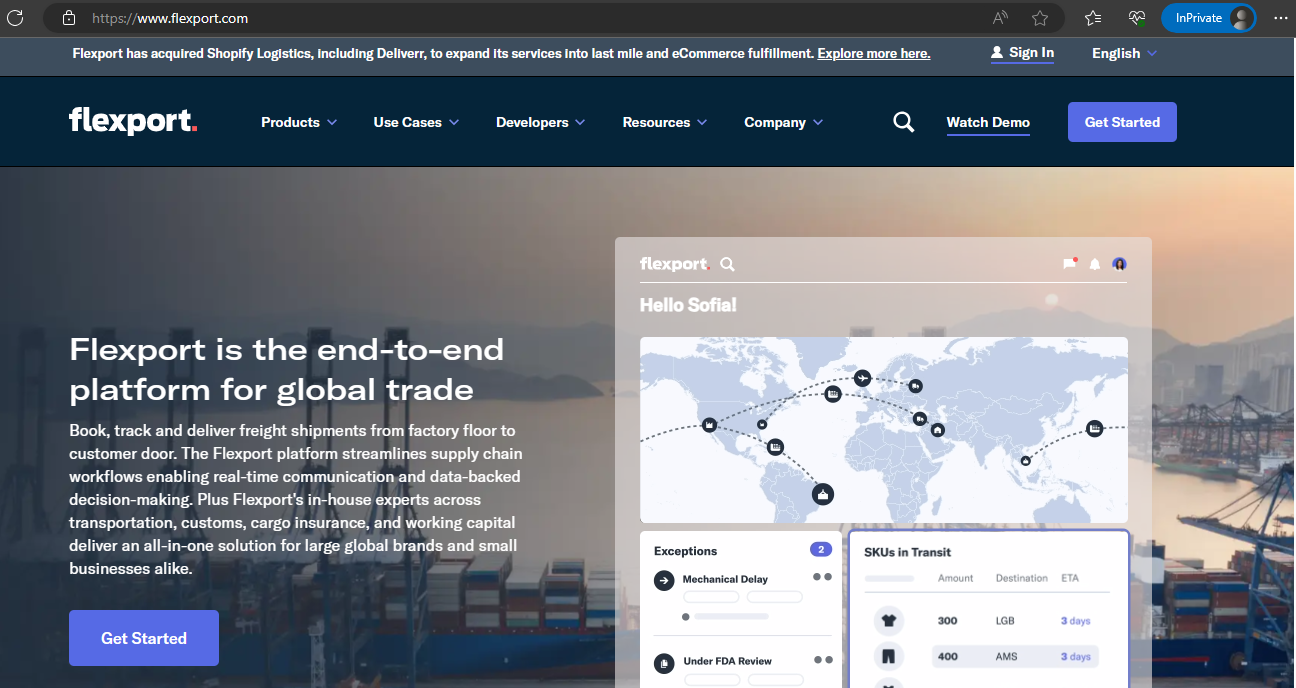This screenshot has width=1296, height=688.
Task: Click the pants SKU icon
Action: pos(887,657)
